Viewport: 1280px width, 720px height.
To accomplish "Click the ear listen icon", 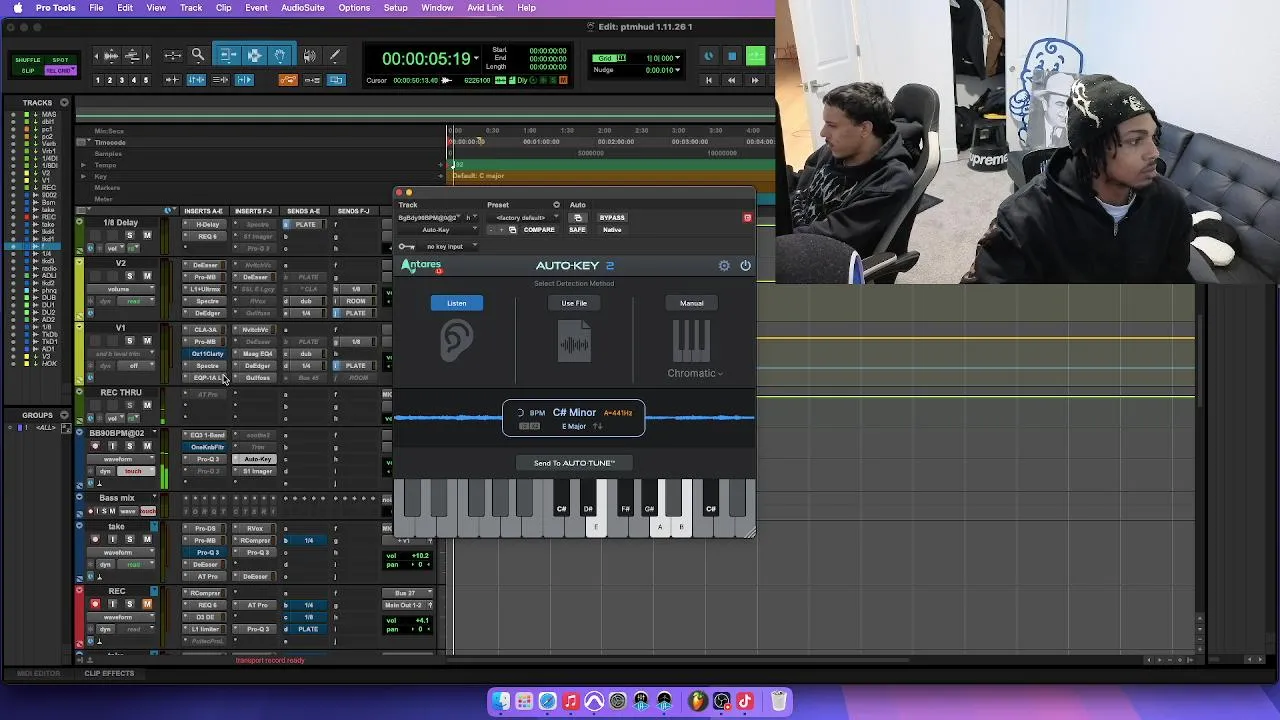I will (x=456, y=342).
